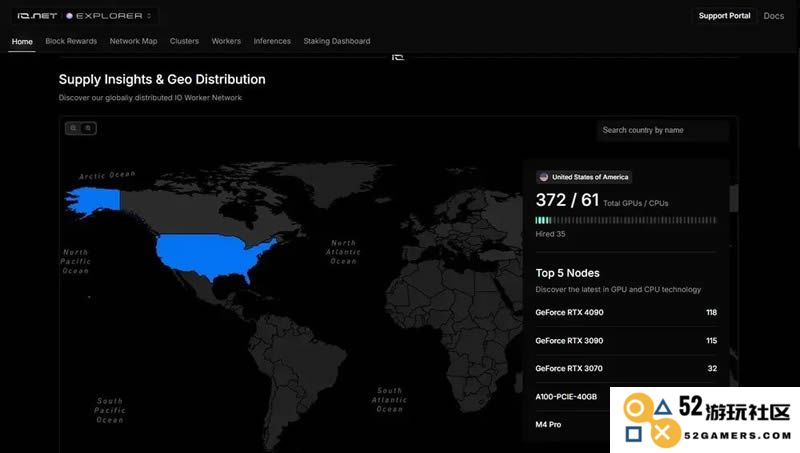
Task: Open the Support Portal button
Action: (724, 16)
